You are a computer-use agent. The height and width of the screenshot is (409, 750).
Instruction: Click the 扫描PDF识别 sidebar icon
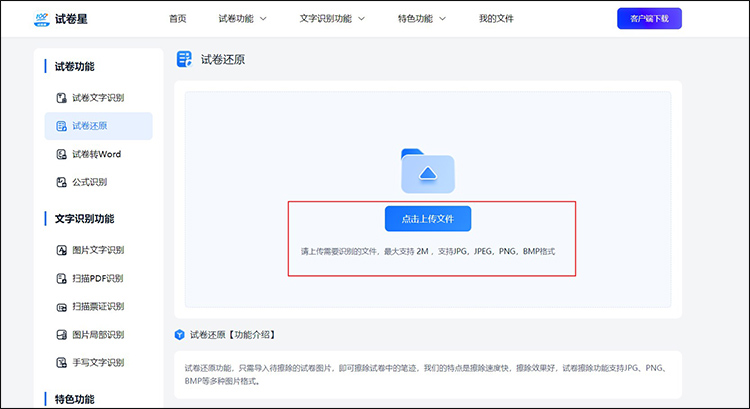click(x=62, y=278)
